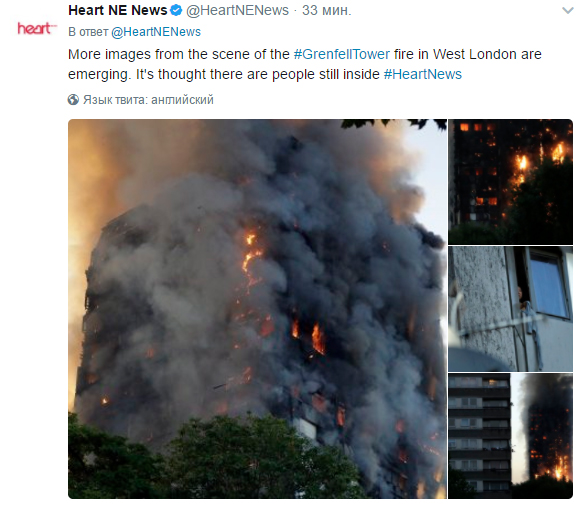Open the large smoke-covered tower photo
The image size is (585, 506).
click(257, 309)
